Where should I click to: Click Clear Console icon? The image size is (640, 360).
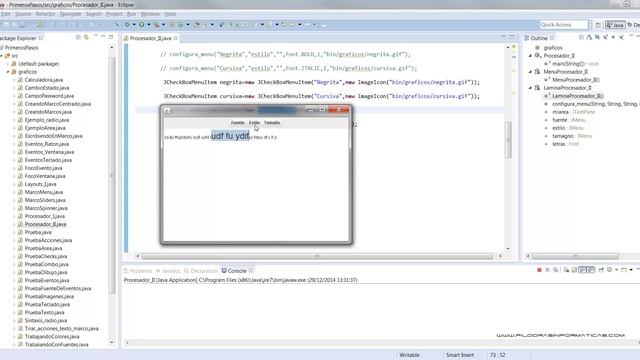pyautogui.click(x=566, y=270)
